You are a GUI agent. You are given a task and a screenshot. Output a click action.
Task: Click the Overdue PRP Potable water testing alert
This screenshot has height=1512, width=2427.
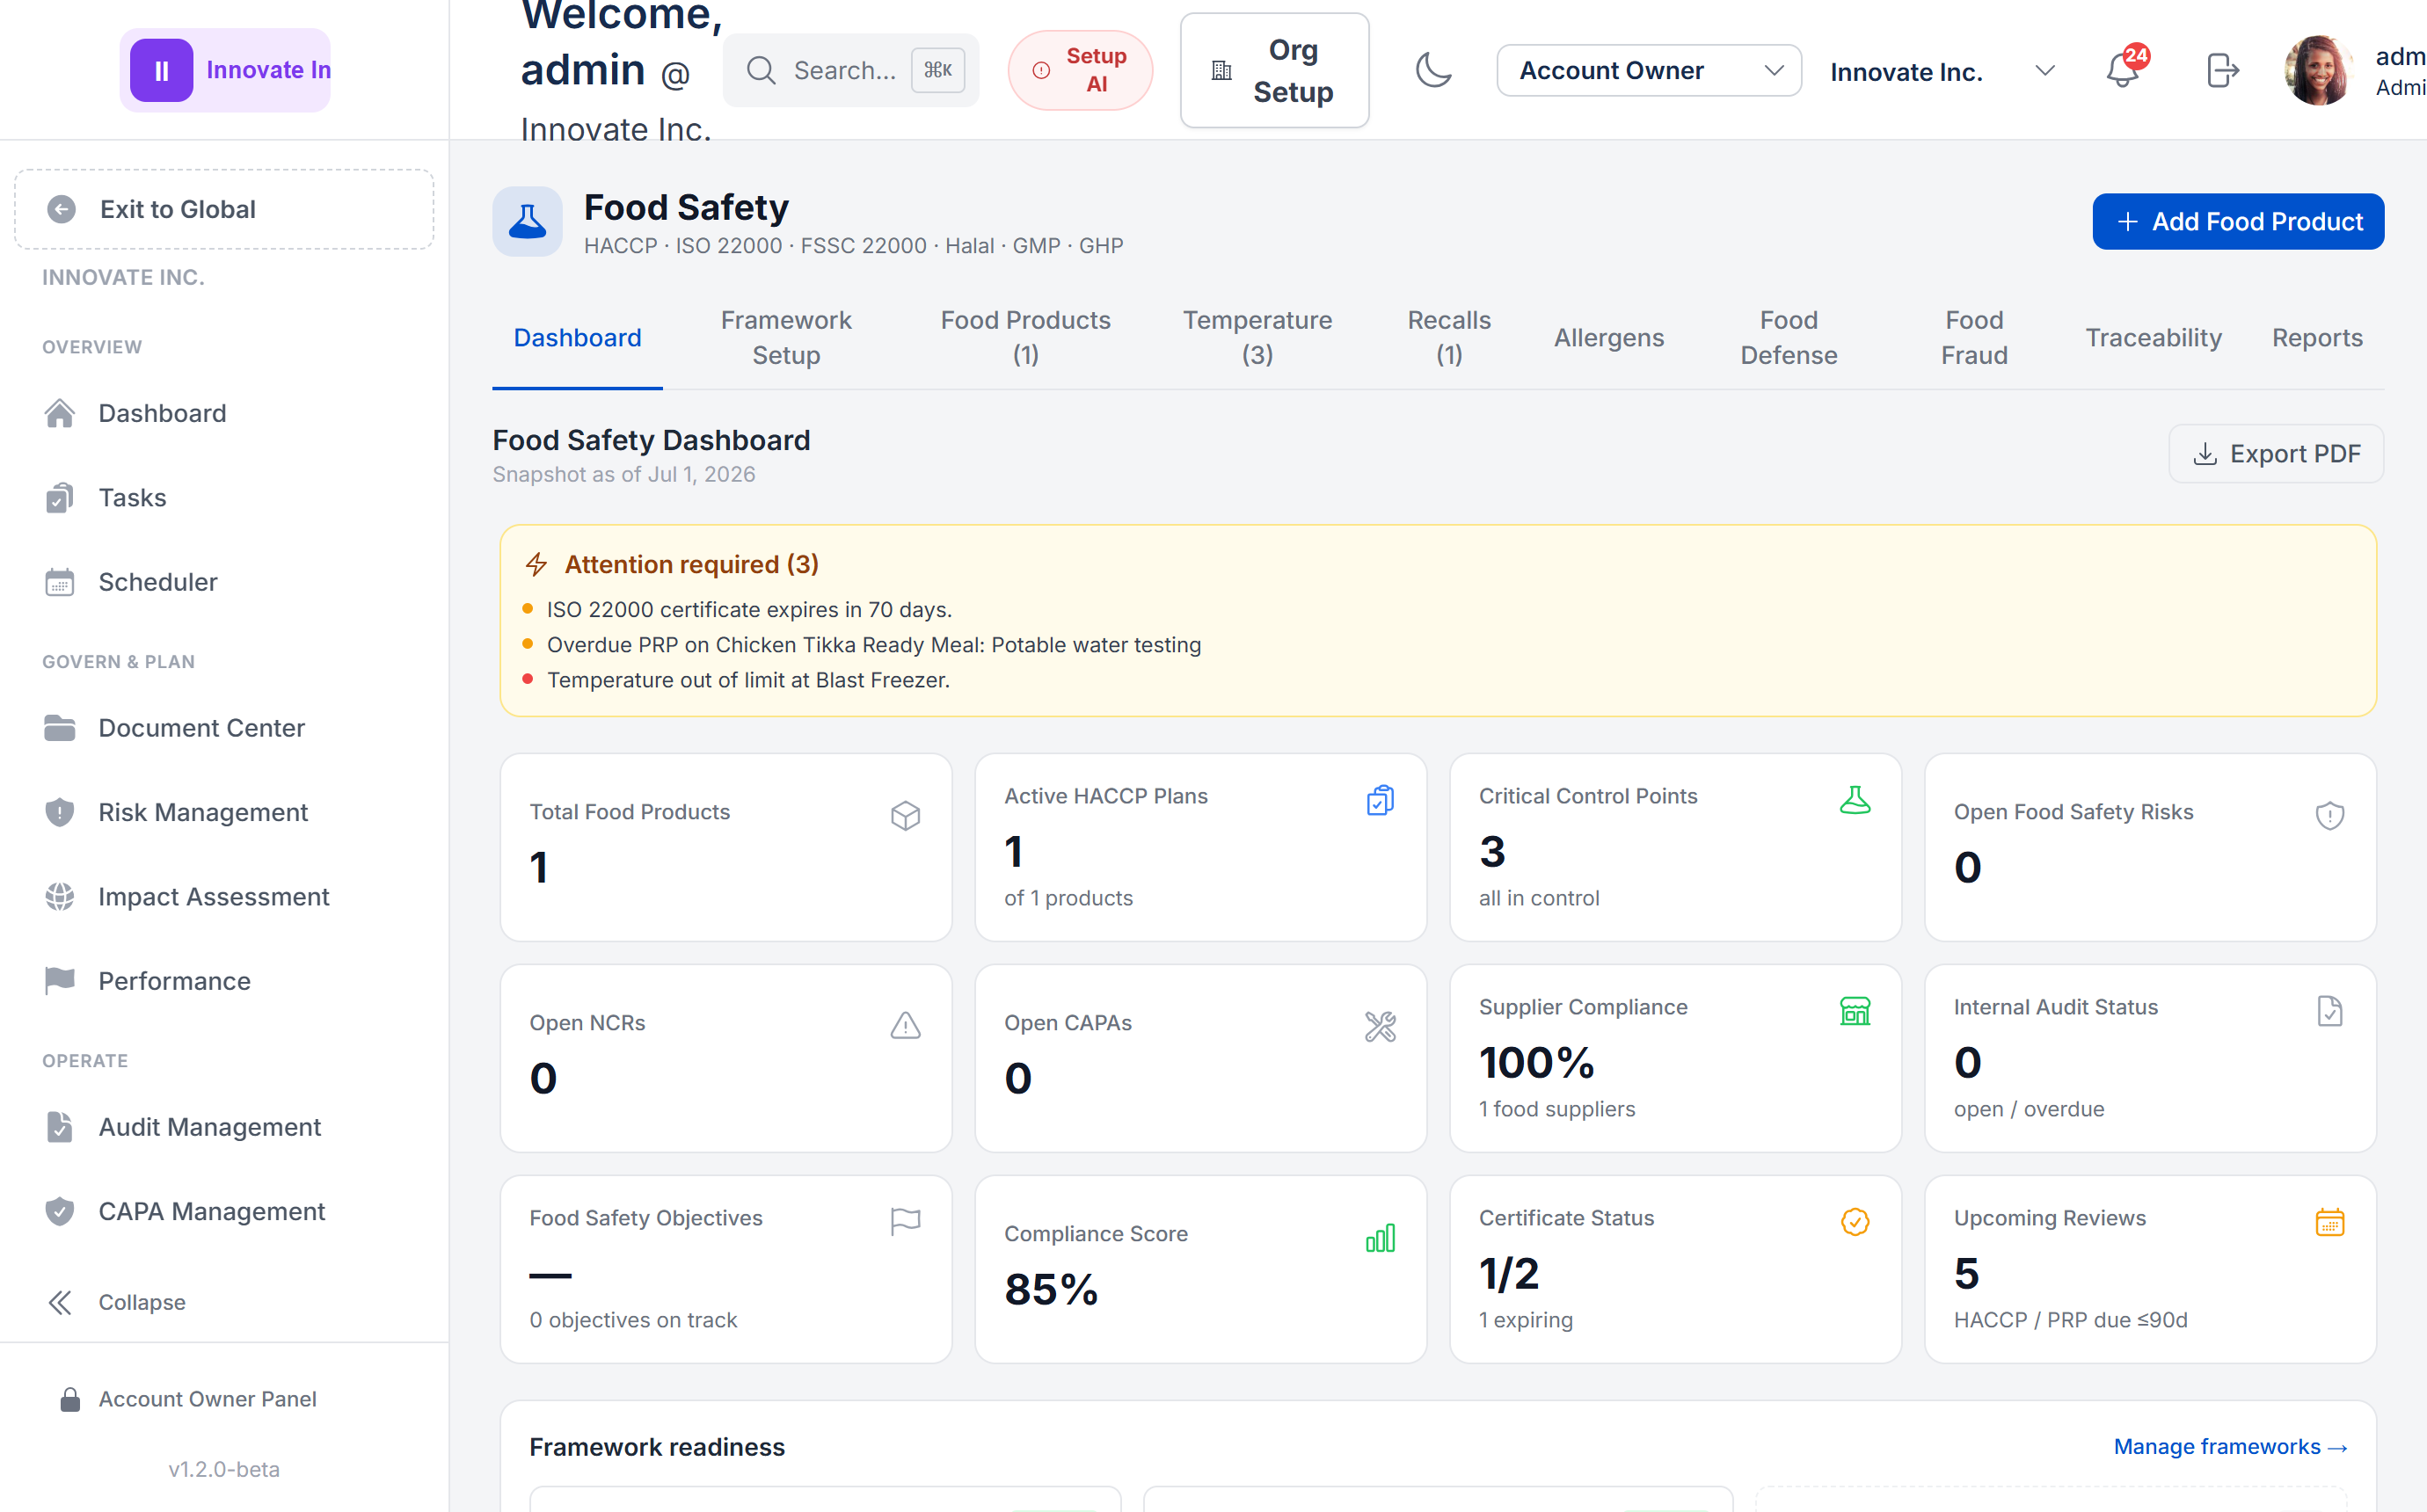click(874, 645)
